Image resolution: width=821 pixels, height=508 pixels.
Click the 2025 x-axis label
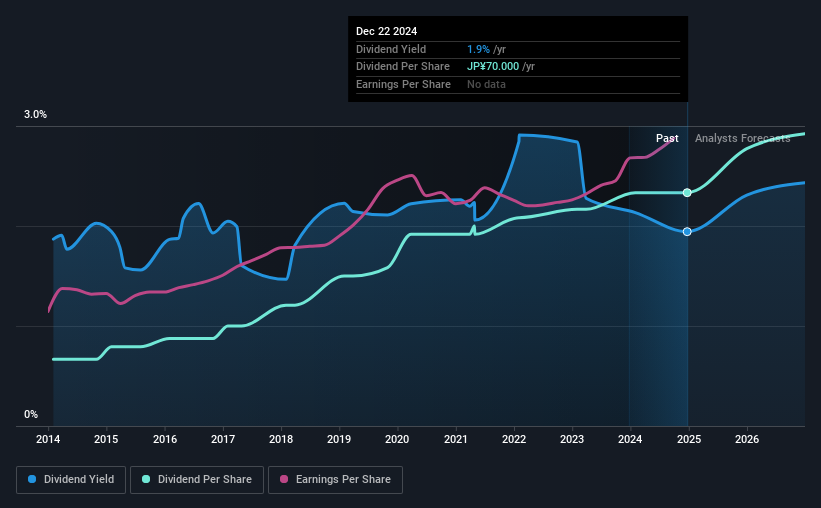(689, 439)
